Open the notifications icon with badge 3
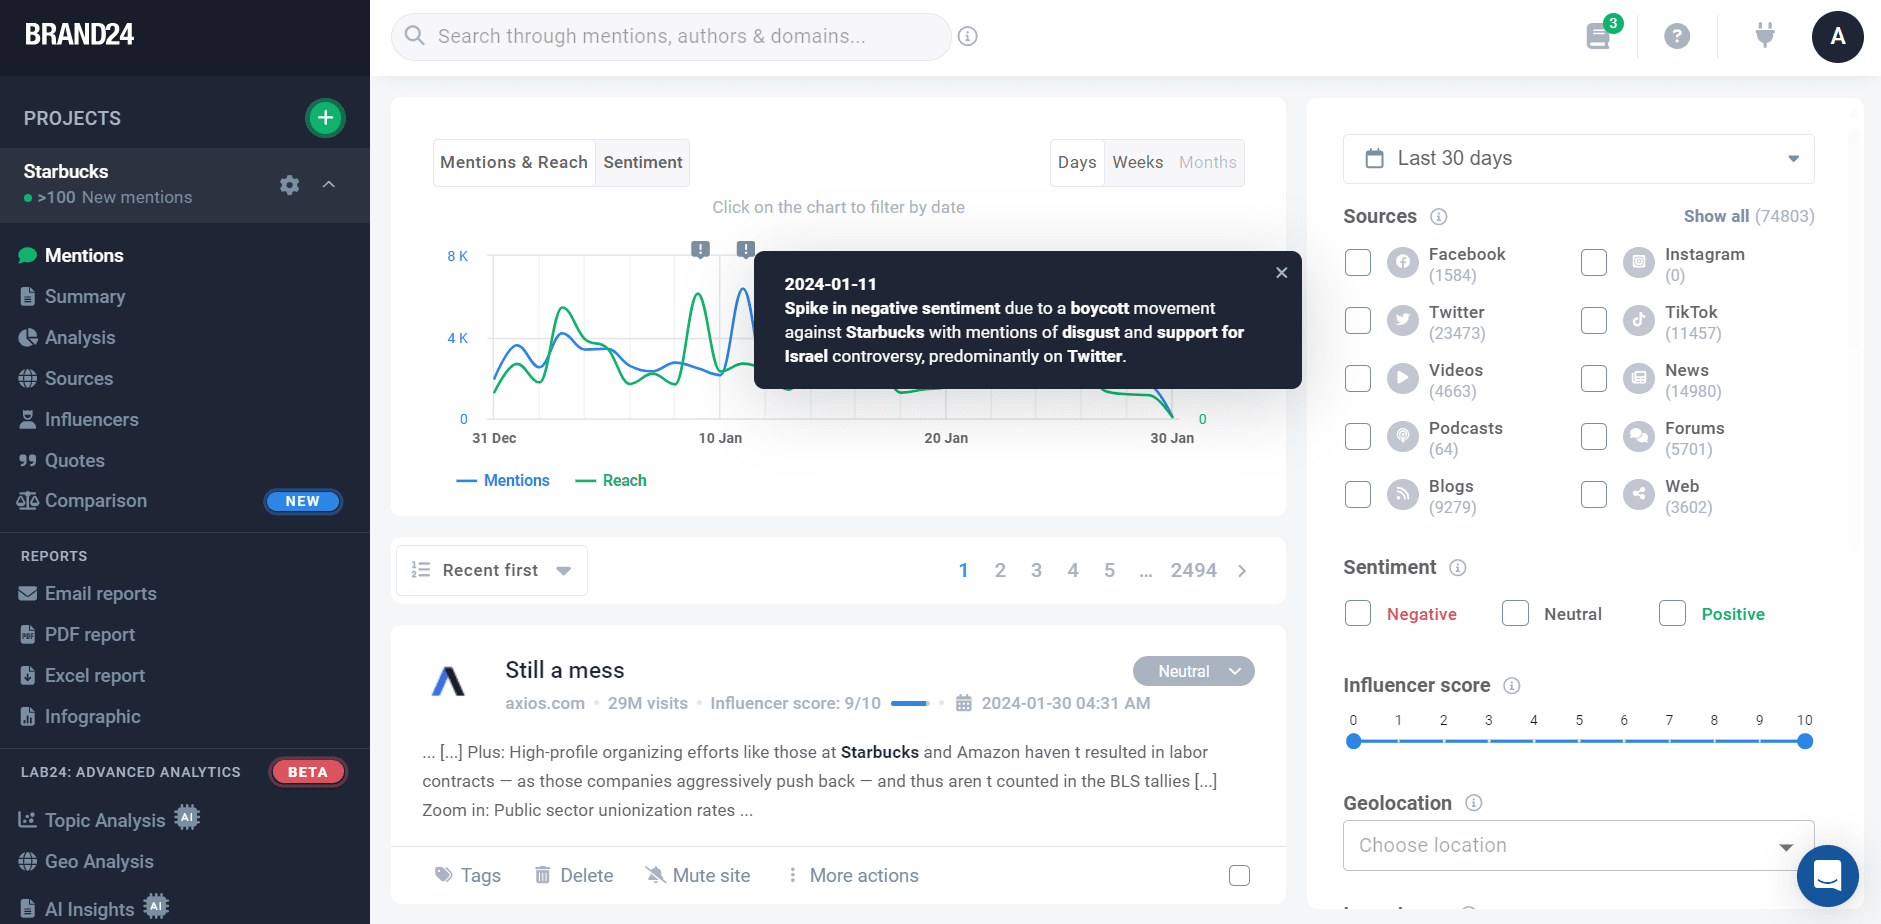The width and height of the screenshot is (1881, 924). [x=1598, y=37]
